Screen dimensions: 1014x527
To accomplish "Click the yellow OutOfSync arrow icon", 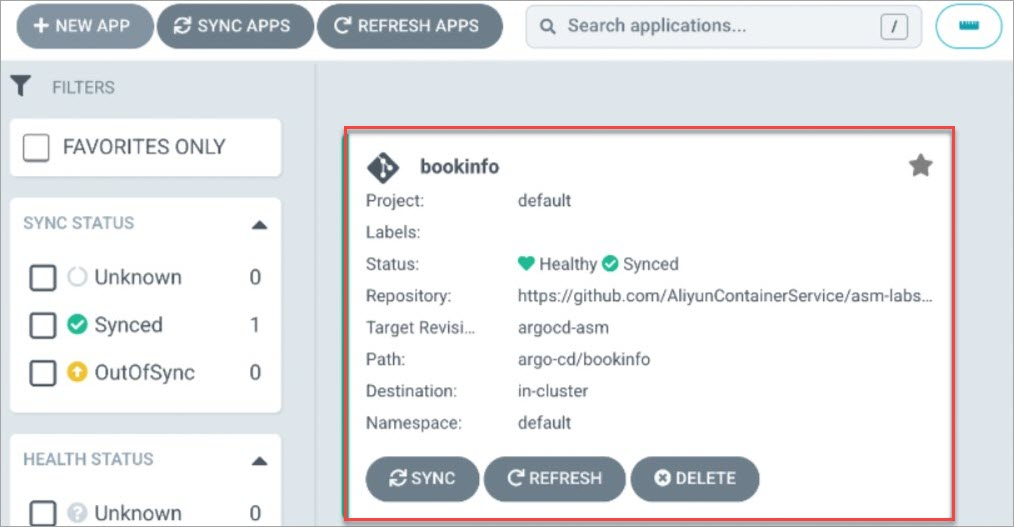I will 77,372.
